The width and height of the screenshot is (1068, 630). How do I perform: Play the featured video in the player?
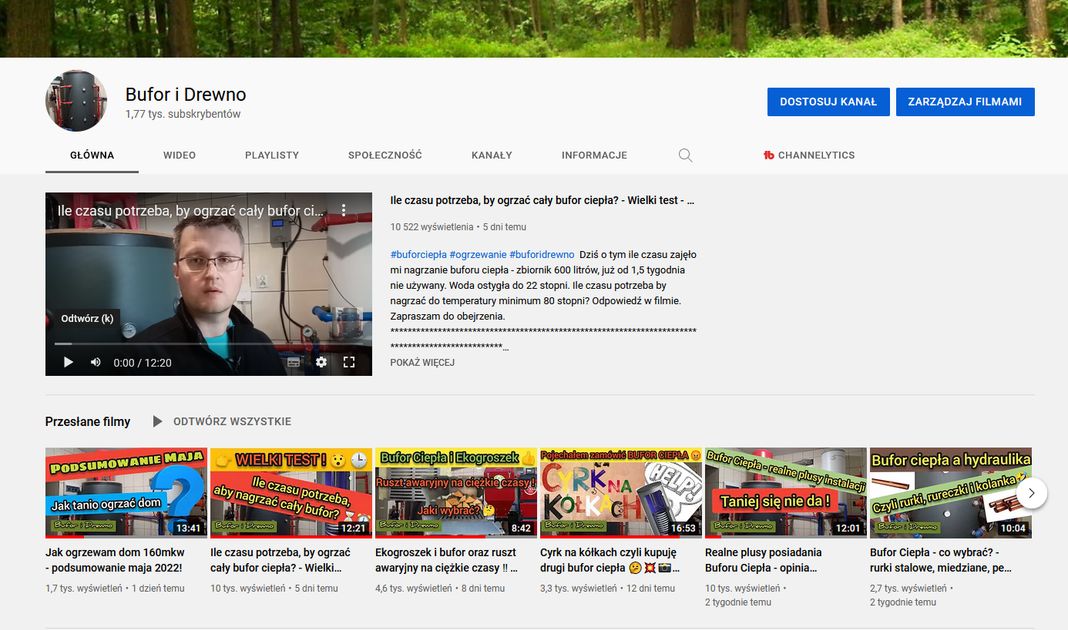68,362
